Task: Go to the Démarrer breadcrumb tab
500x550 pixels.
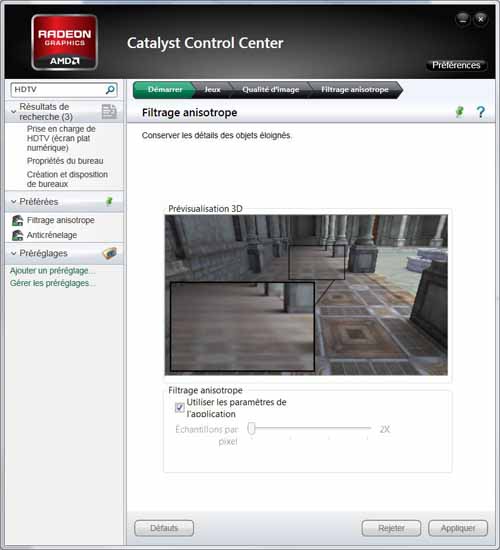Action: (164, 90)
